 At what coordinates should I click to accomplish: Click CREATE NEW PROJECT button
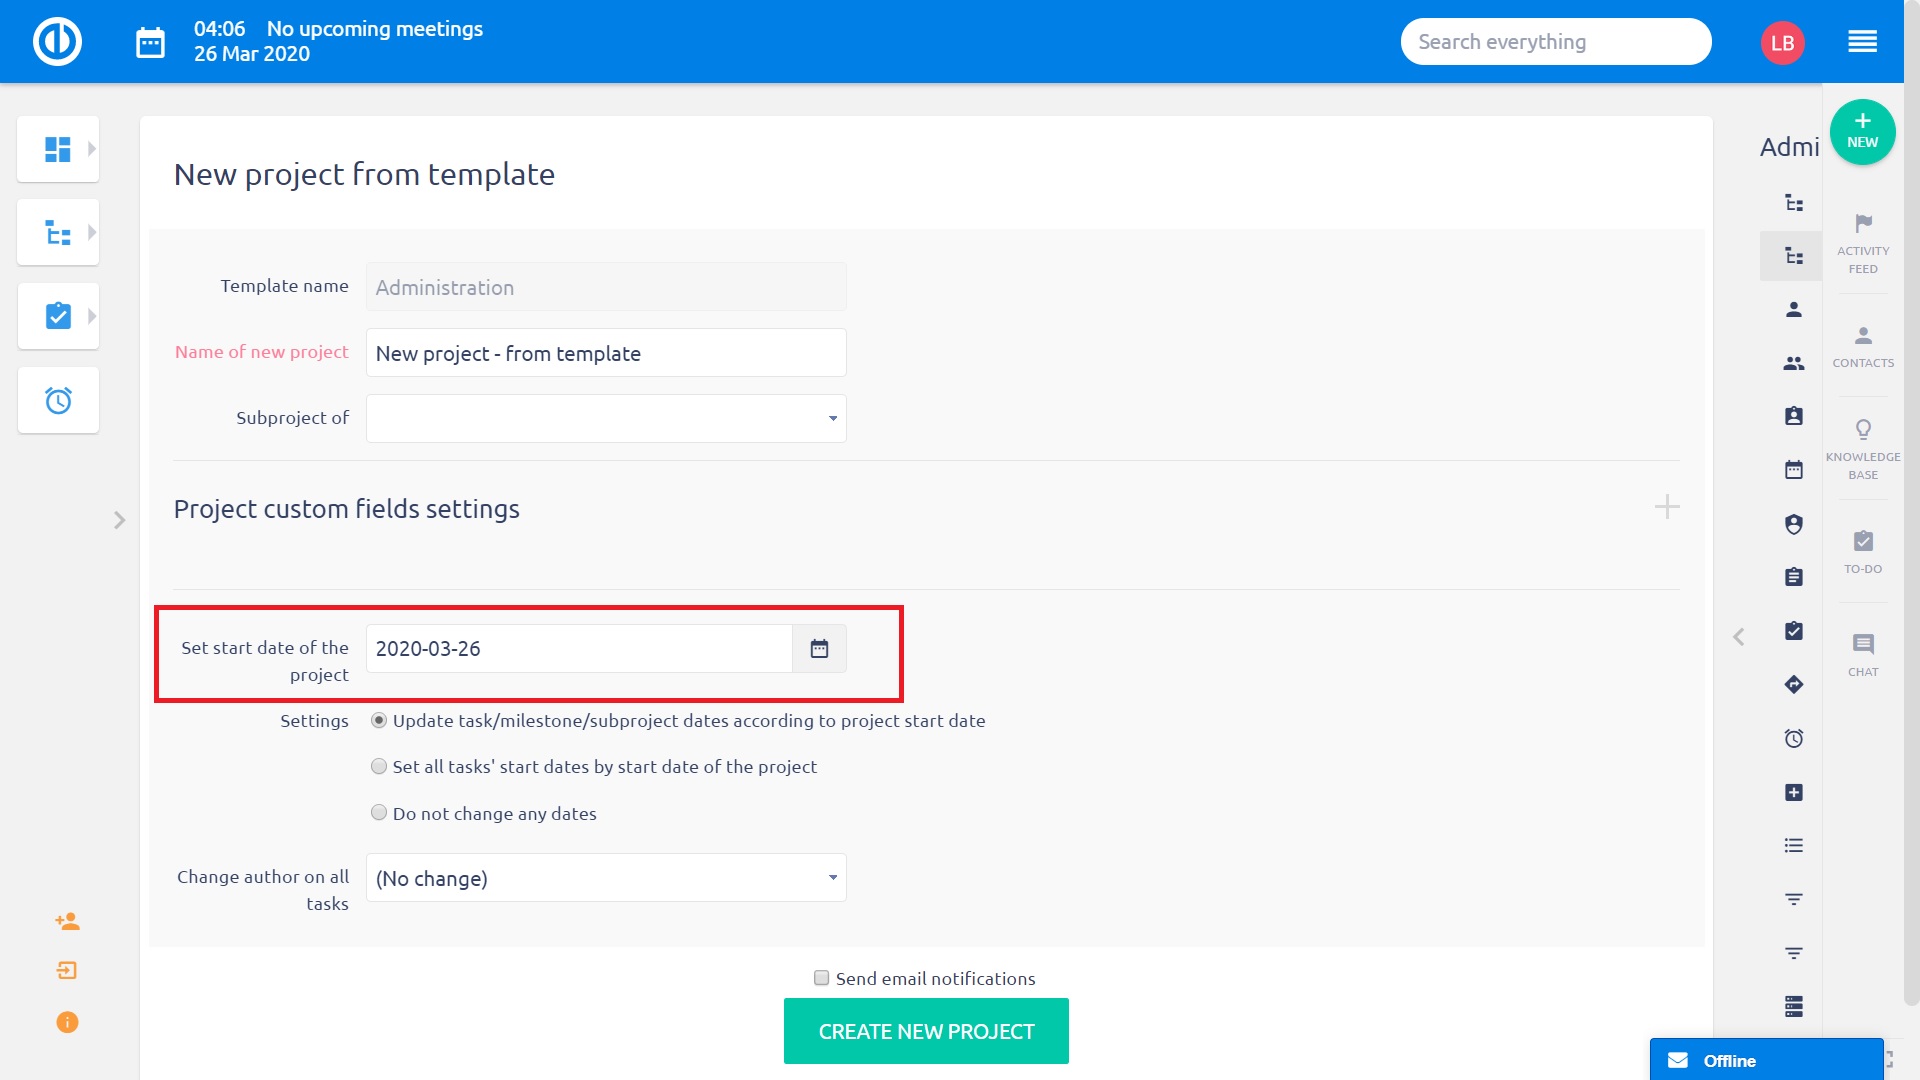926,1031
